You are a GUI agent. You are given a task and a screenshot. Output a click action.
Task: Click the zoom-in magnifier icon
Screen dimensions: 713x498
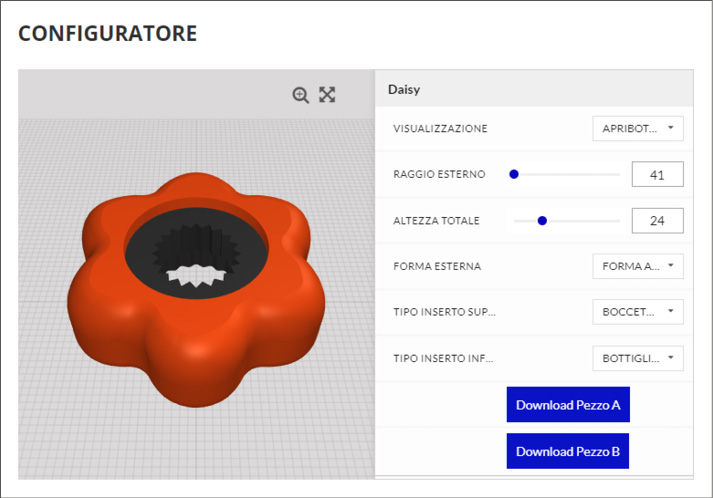point(301,95)
